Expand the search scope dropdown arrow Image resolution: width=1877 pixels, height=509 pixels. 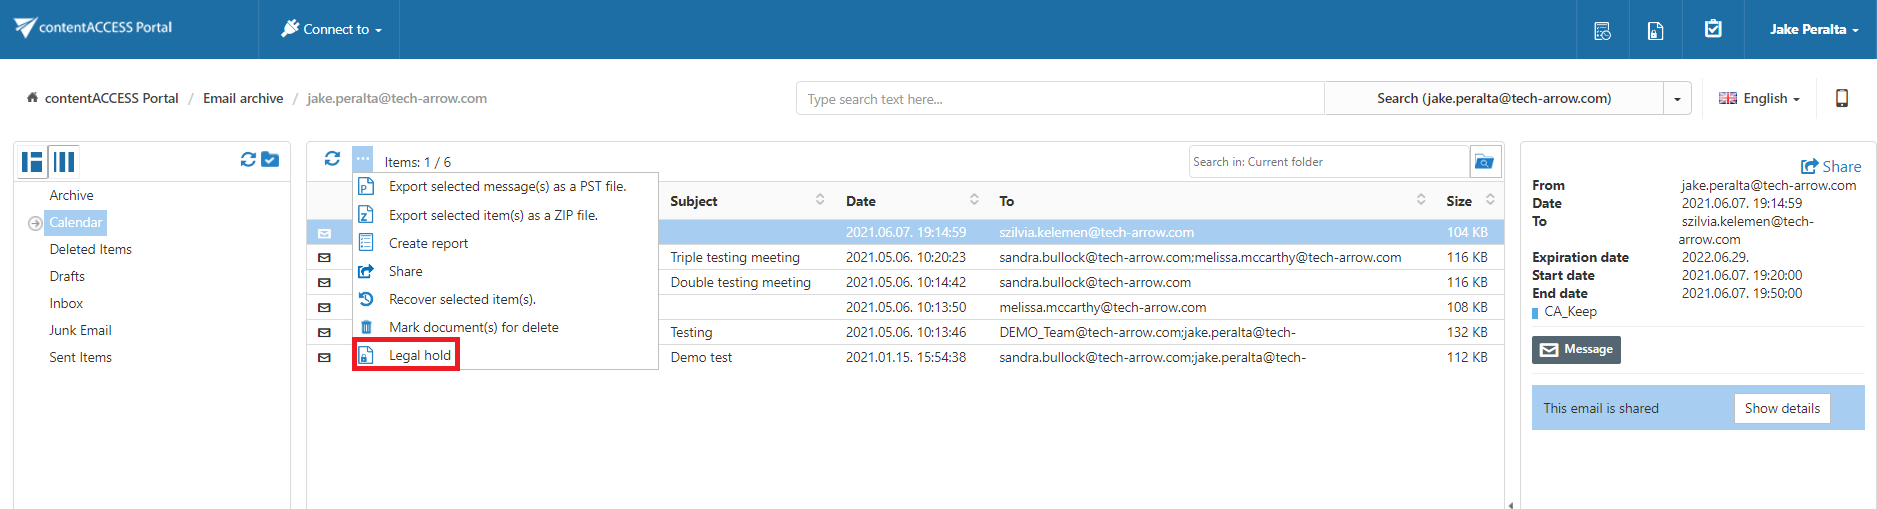tap(1677, 99)
